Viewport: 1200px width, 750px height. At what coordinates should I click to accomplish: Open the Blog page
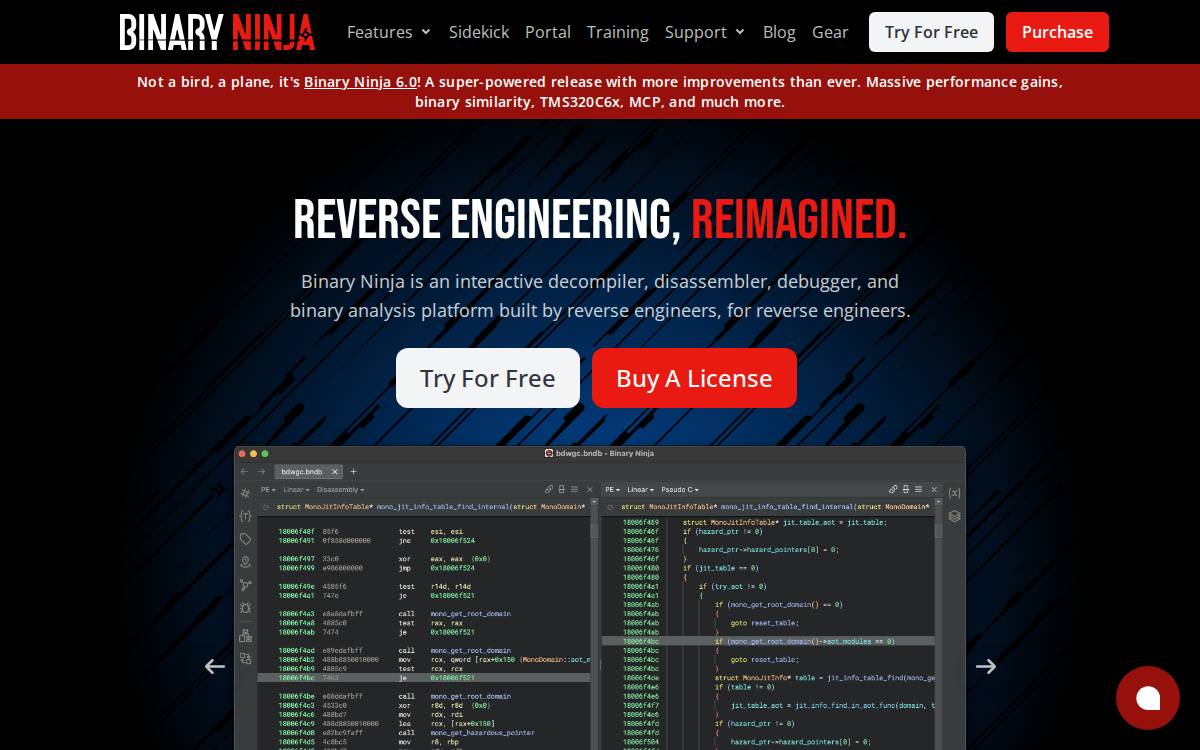coord(779,32)
